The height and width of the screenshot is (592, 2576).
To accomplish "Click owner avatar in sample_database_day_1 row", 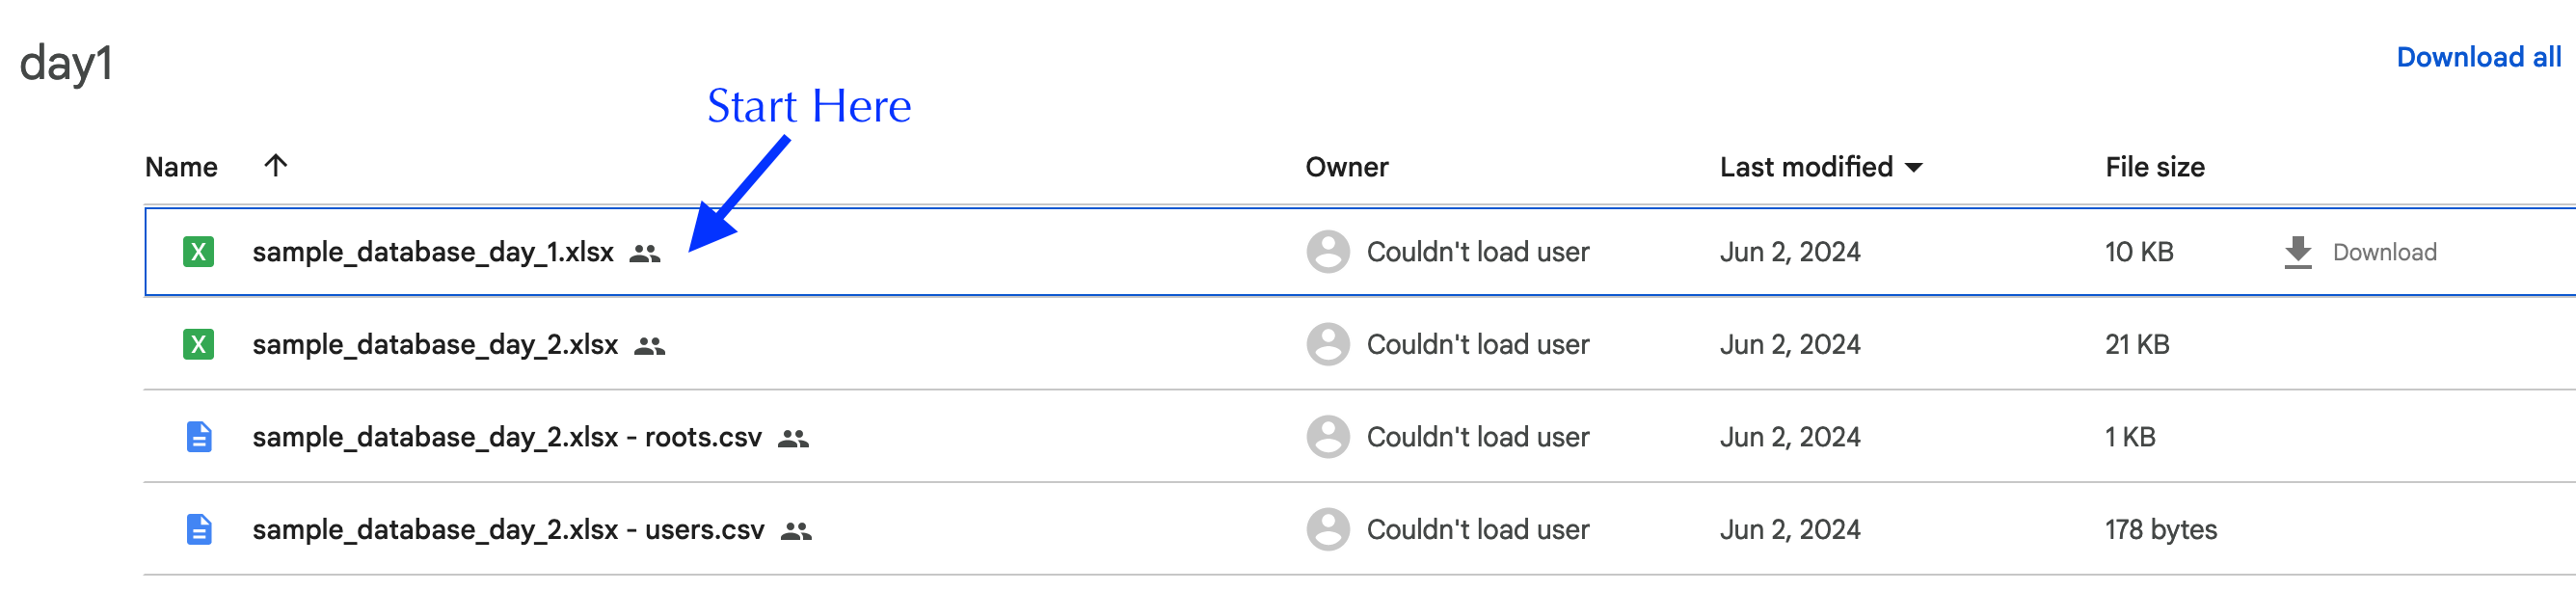I will pyautogui.click(x=1328, y=252).
